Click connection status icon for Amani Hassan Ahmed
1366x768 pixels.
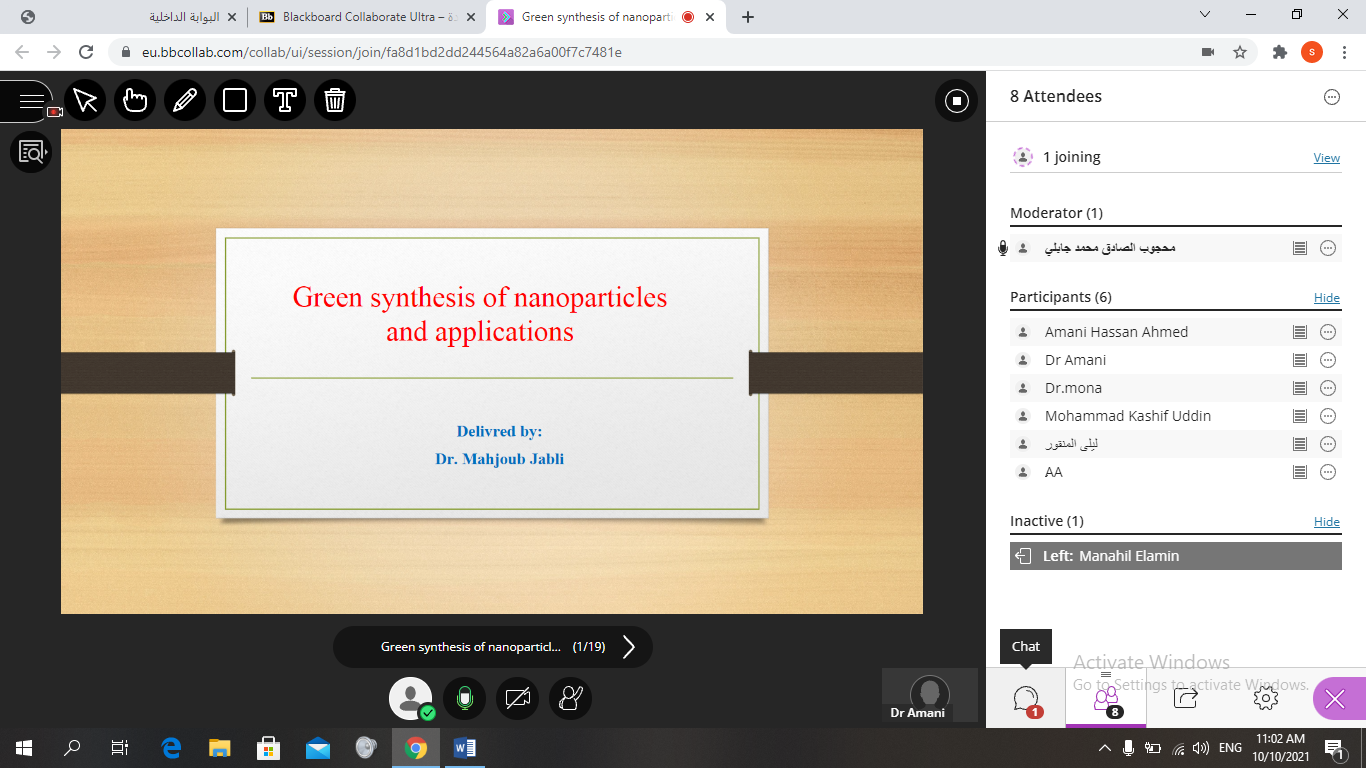(1300, 332)
